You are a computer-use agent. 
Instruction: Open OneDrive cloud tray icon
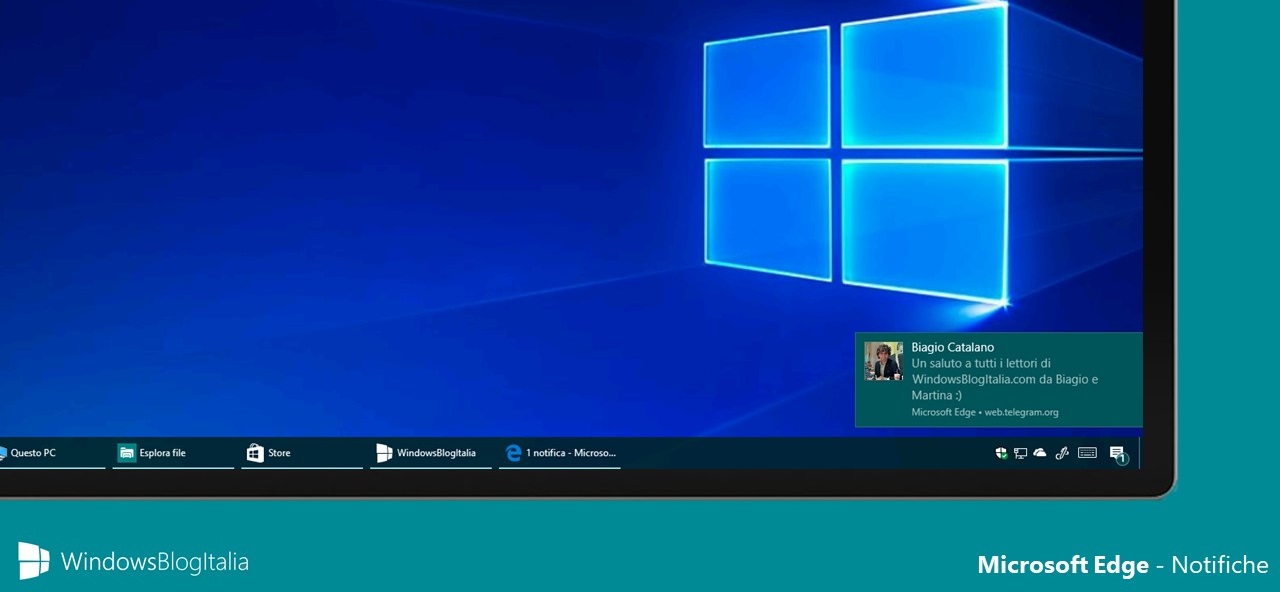(1040, 453)
